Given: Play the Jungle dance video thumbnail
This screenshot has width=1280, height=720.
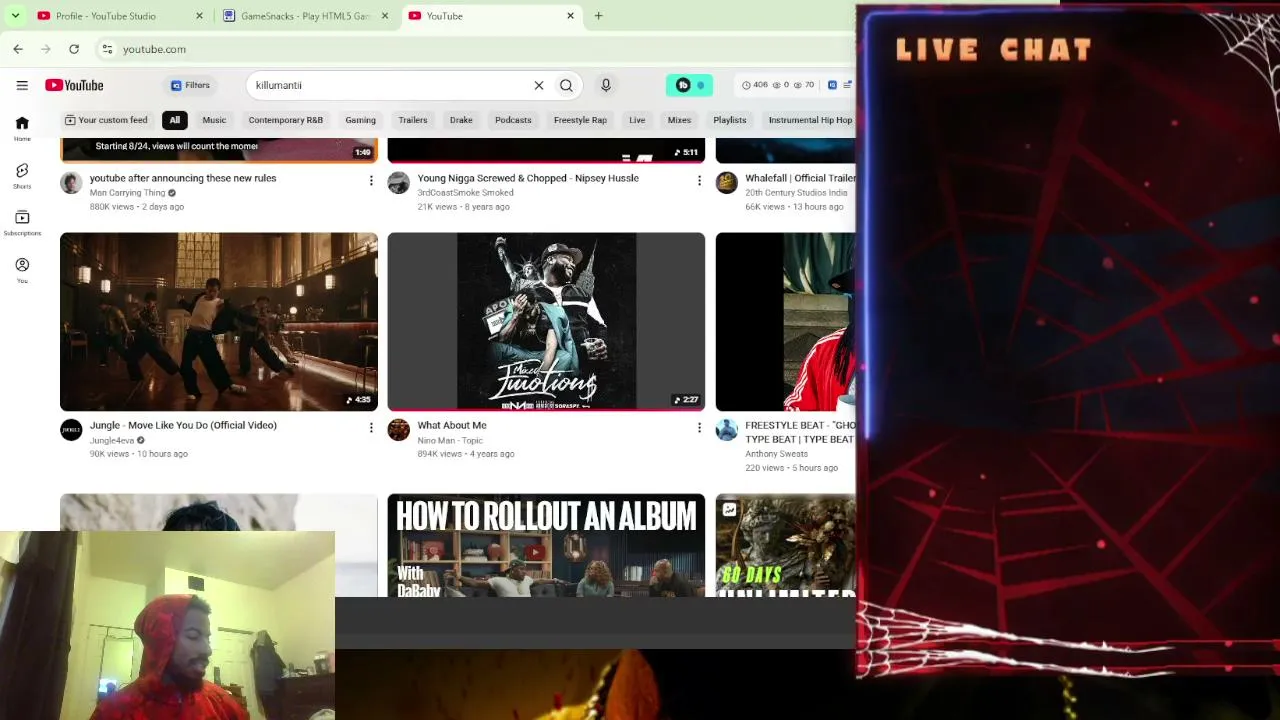Looking at the screenshot, I should tap(219, 322).
